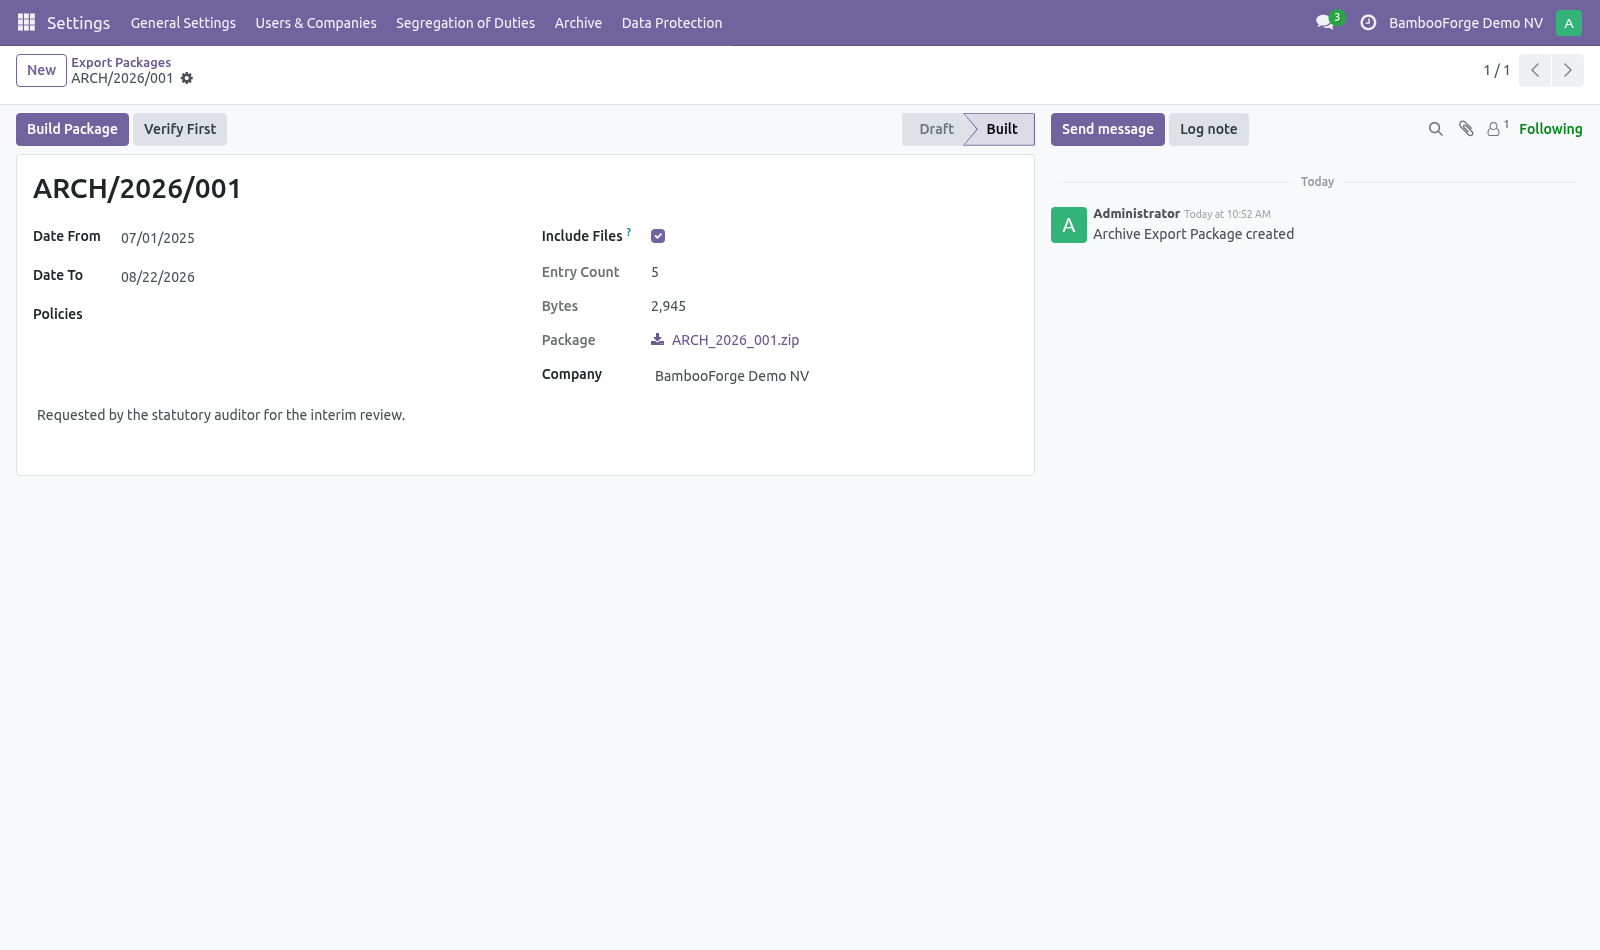This screenshot has width=1600, height=950.
Task: Click 'Archive Export Package created' message
Action: pos(1193,234)
